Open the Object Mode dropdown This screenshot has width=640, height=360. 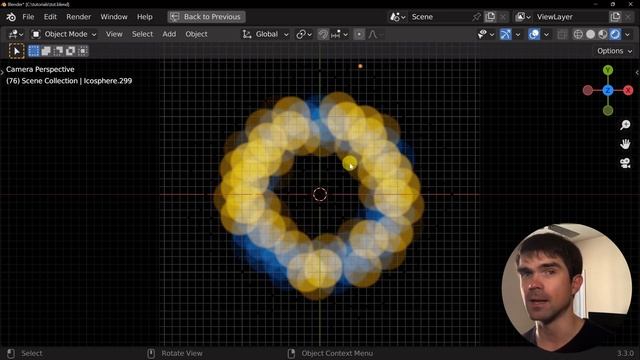[64, 34]
